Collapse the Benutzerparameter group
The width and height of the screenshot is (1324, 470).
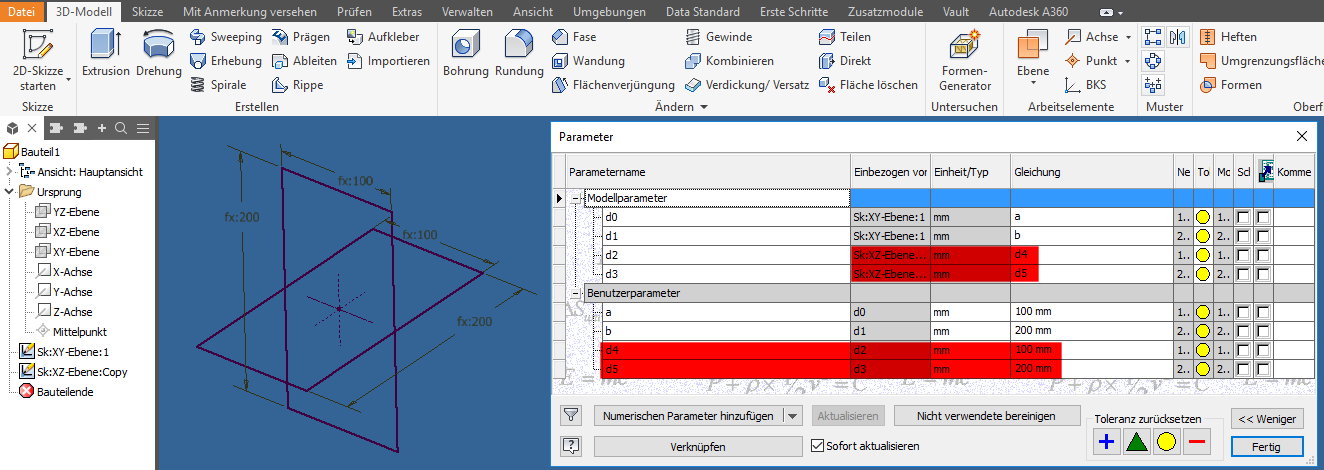[576, 293]
